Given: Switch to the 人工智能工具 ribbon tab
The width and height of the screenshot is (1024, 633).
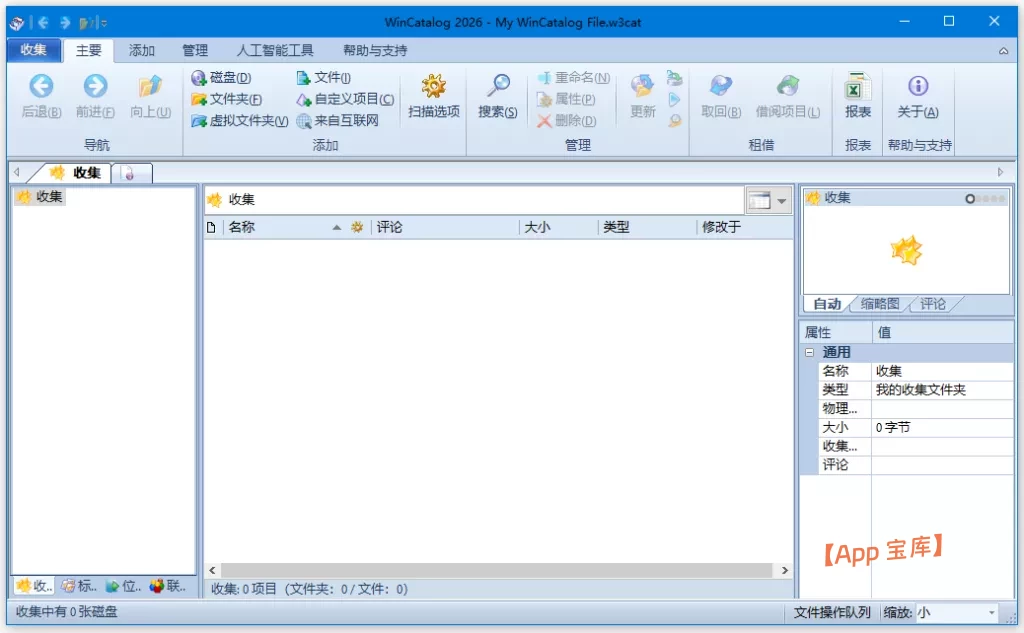Looking at the screenshot, I should tap(275, 50).
